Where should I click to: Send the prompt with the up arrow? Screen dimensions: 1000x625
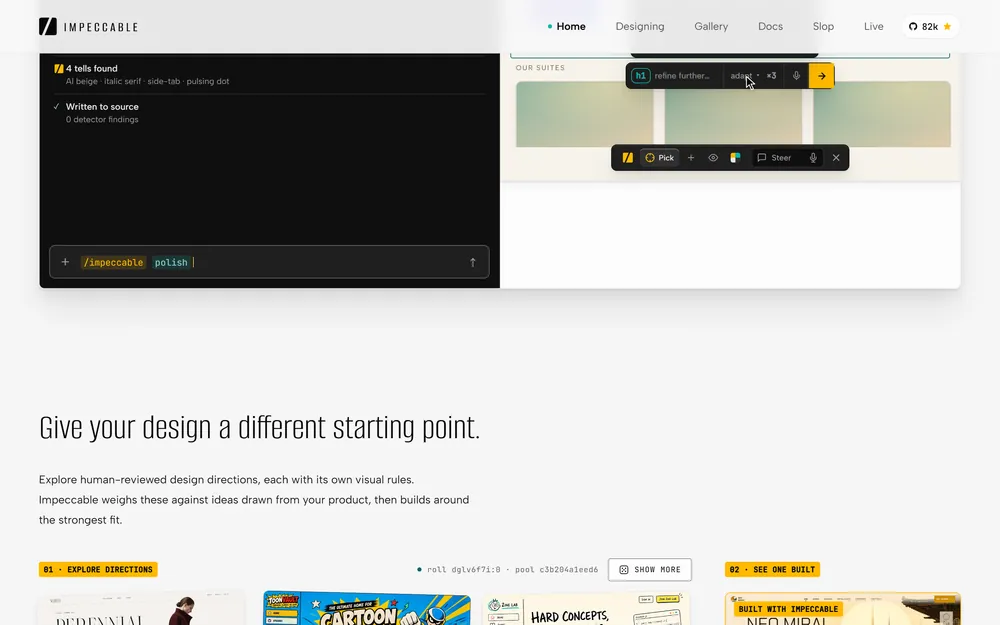coord(473,262)
